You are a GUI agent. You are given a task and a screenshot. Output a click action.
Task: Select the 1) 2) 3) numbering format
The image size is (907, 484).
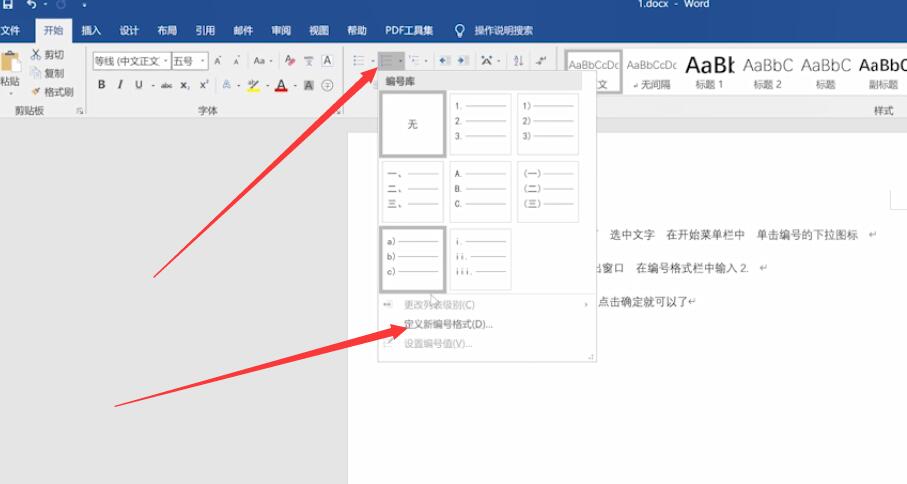(x=548, y=124)
